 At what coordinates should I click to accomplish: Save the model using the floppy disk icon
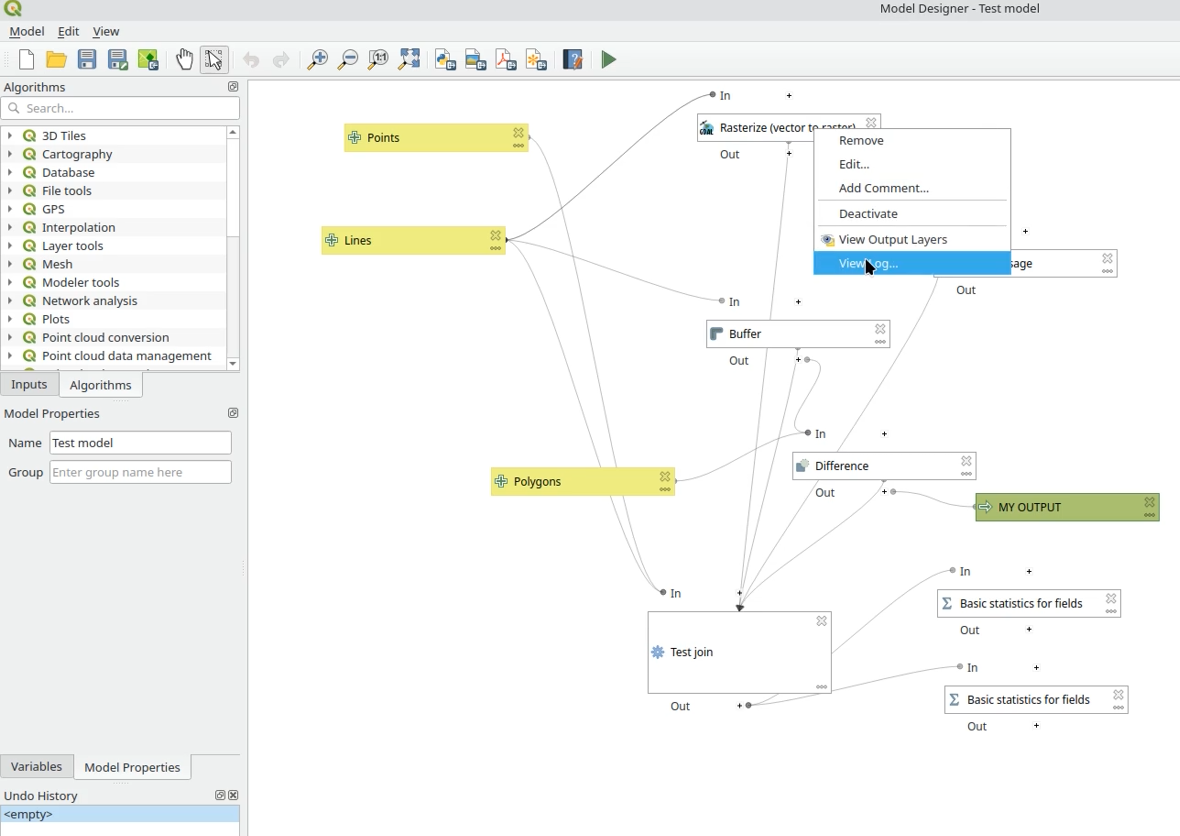[88, 60]
